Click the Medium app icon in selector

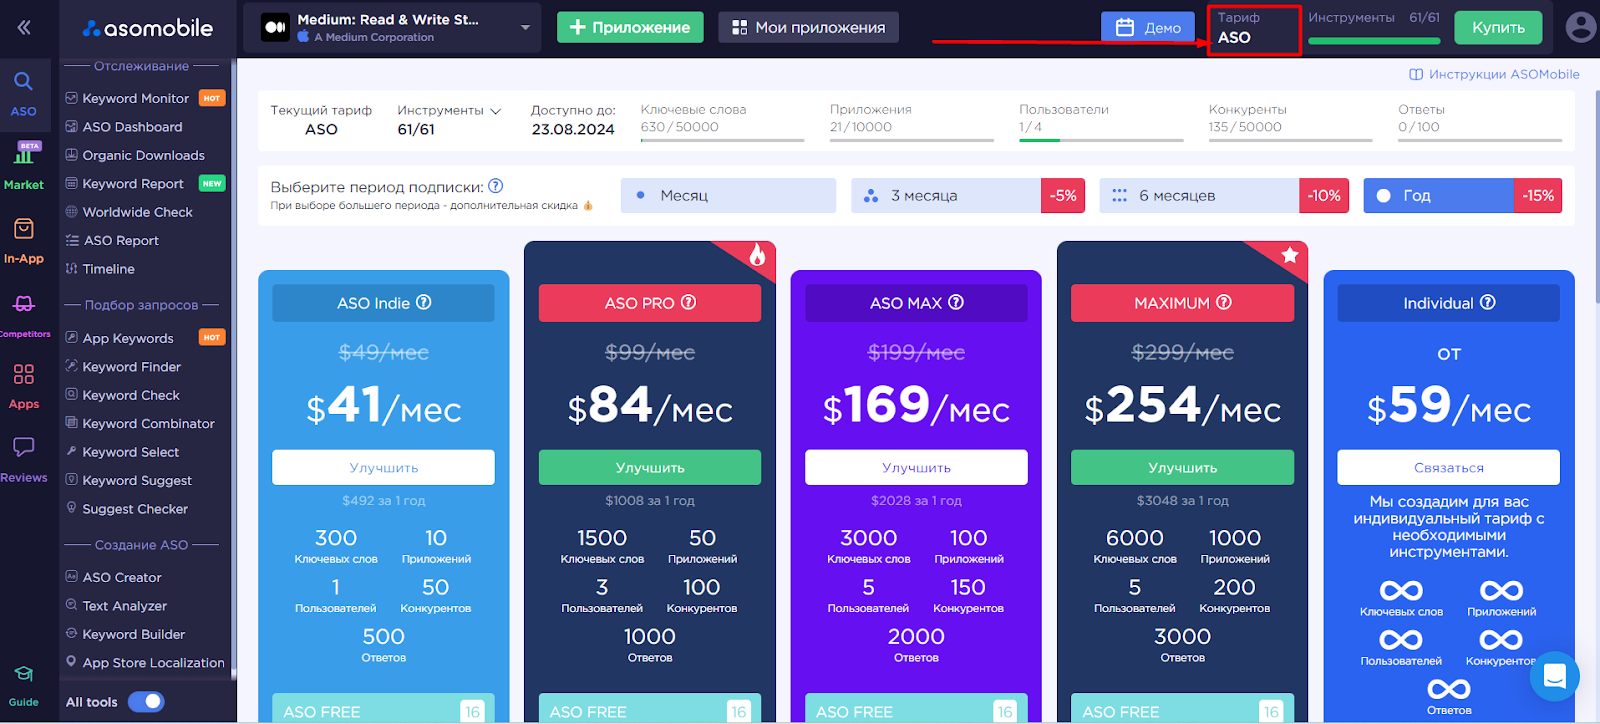click(275, 28)
